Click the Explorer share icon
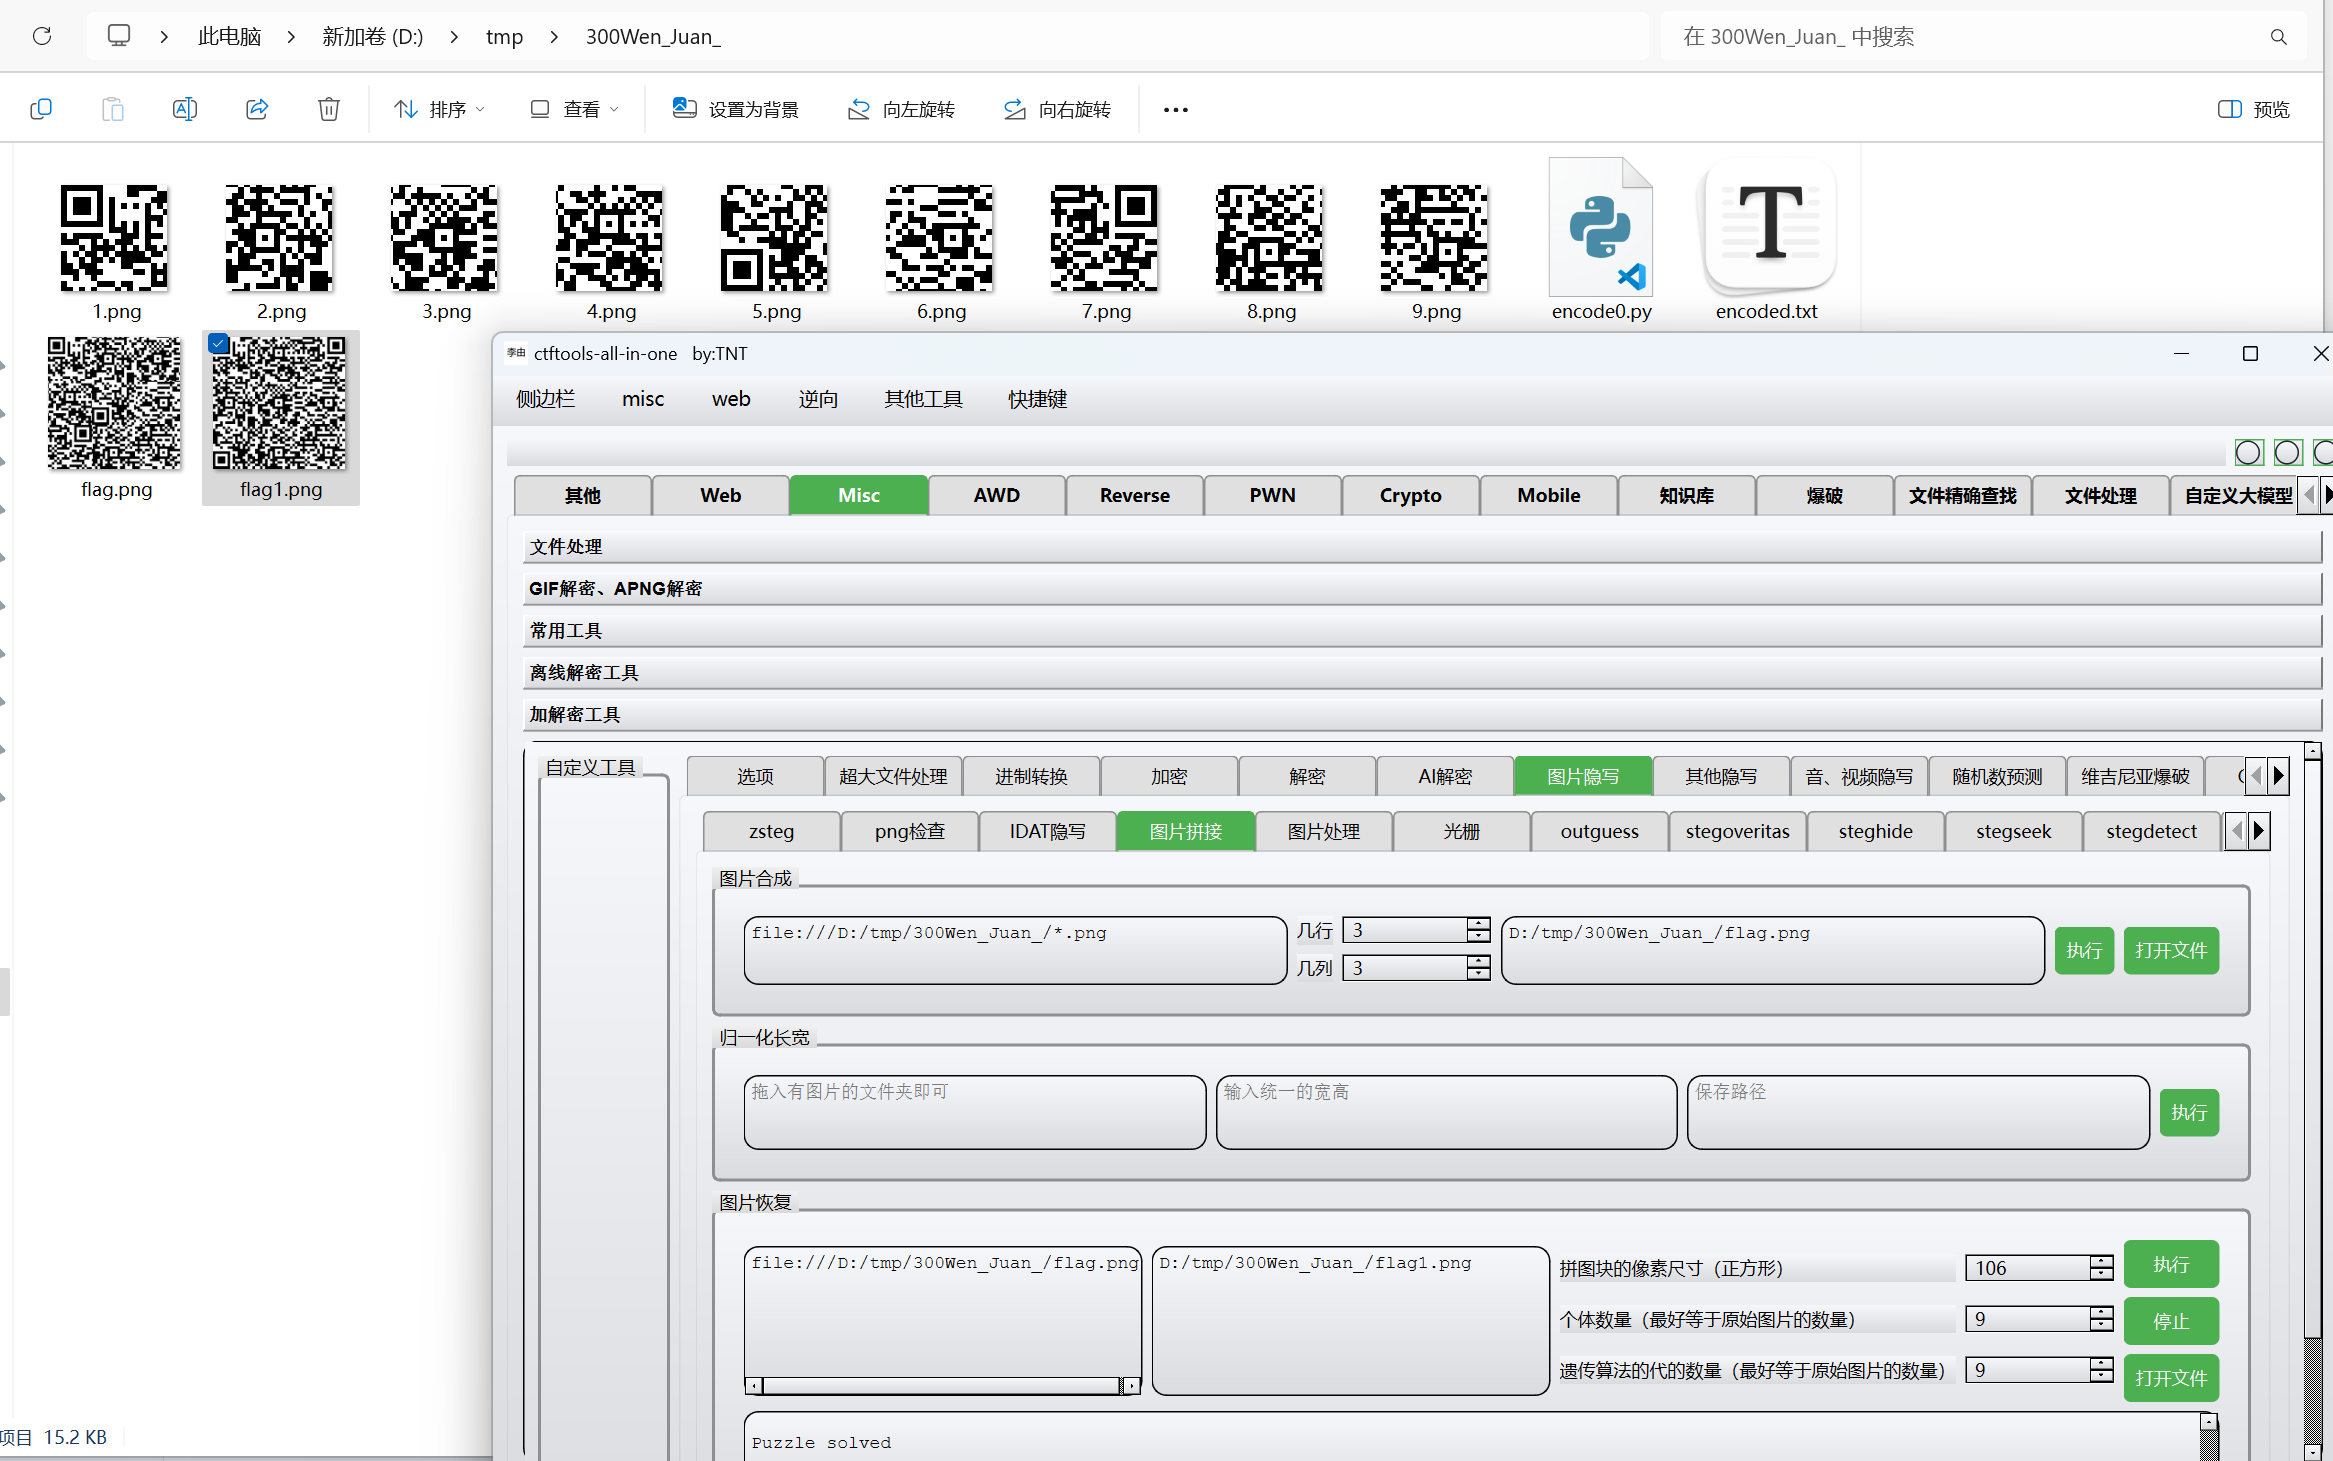 [x=257, y=109]
